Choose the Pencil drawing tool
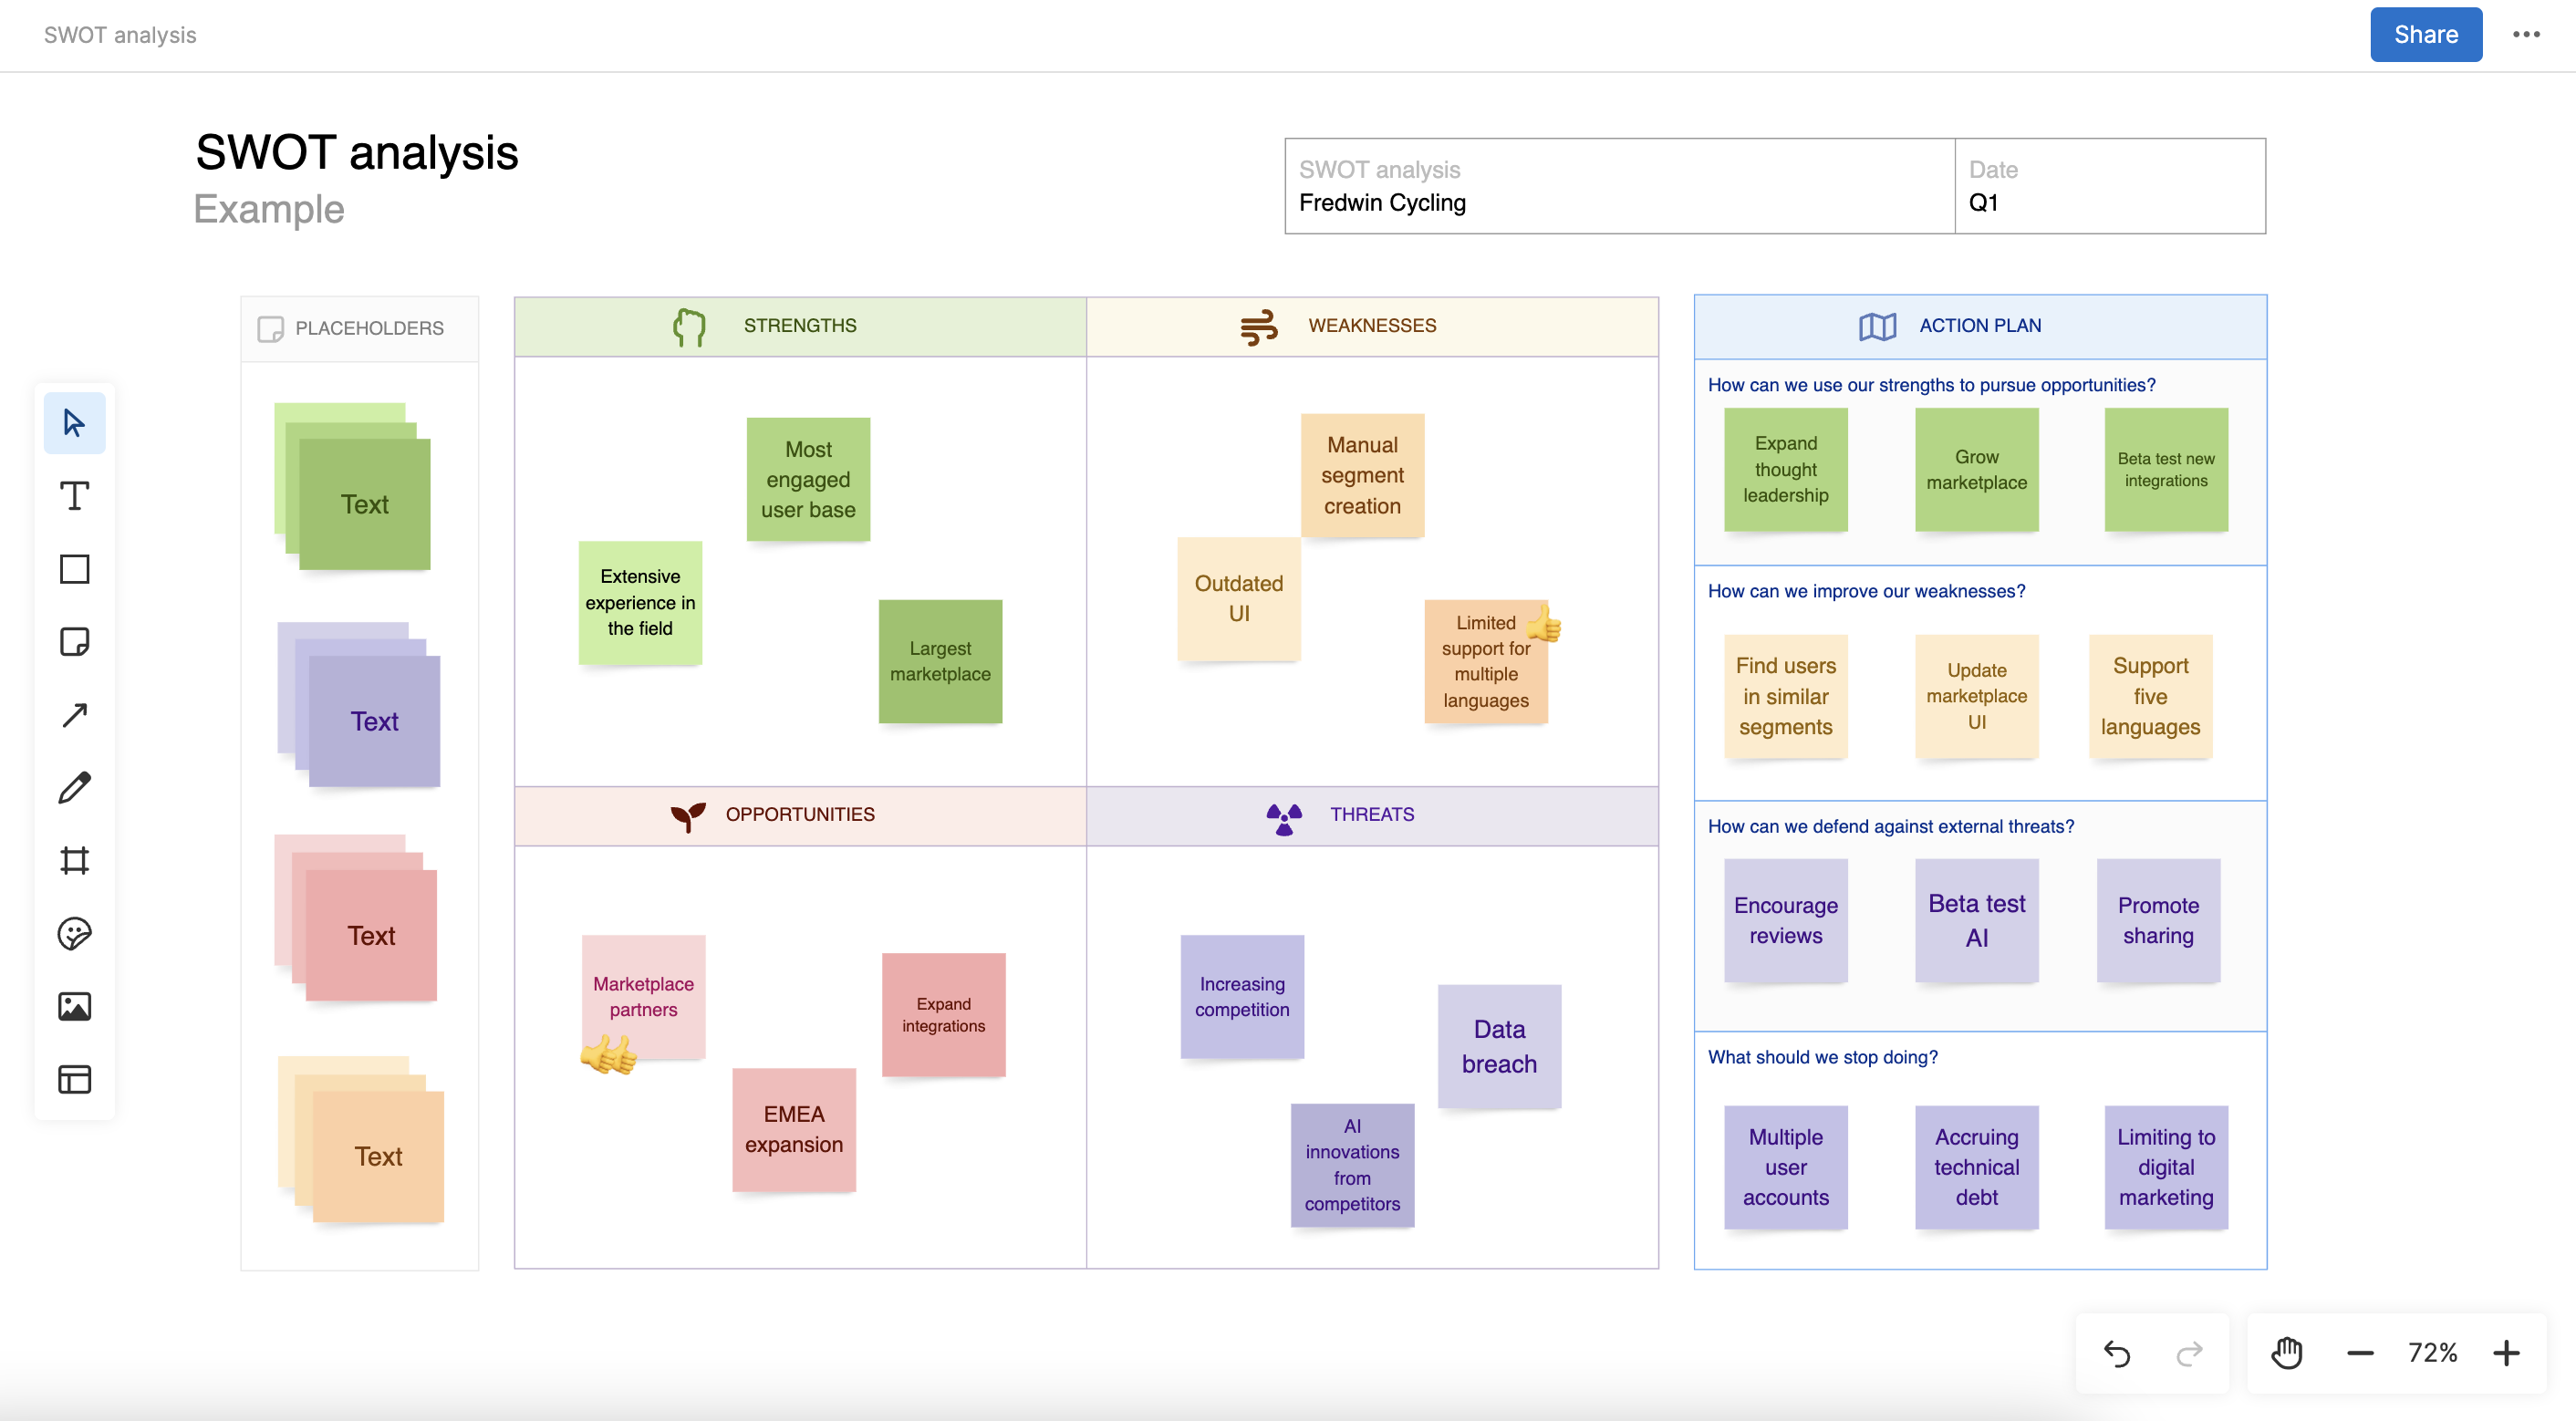 74,788
